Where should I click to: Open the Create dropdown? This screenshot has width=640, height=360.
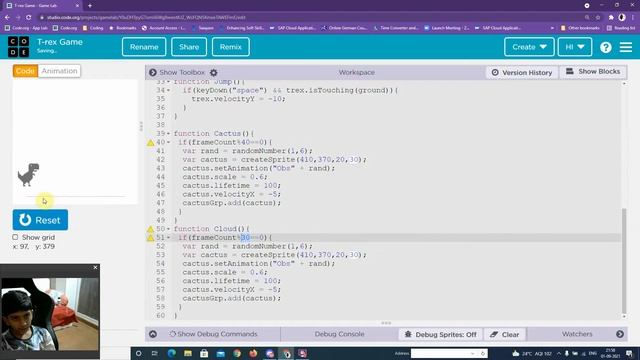[x=529, y=47]
